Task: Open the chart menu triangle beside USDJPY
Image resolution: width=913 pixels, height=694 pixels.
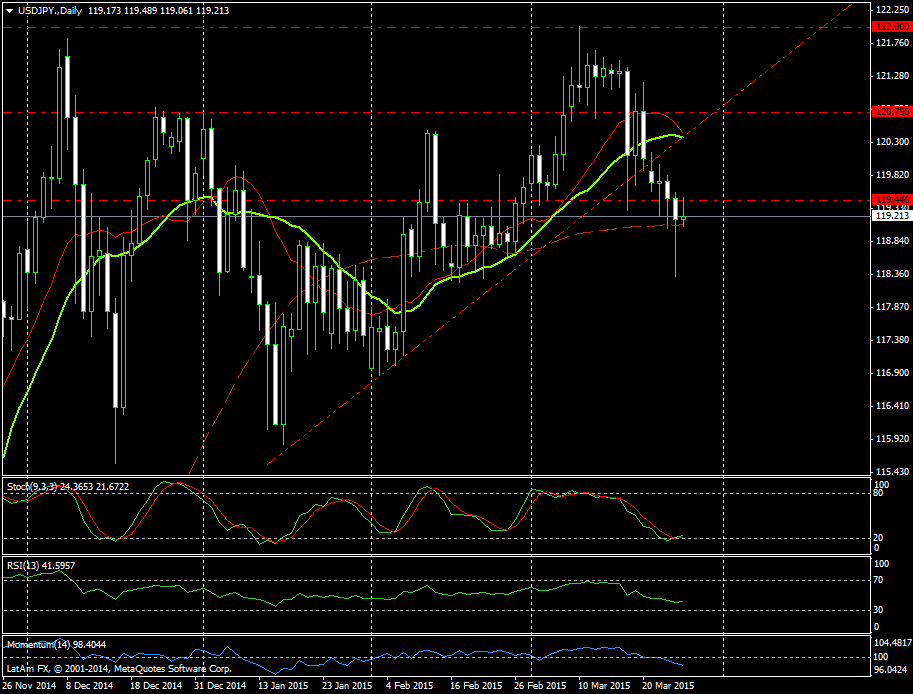Action: [8, 10]
